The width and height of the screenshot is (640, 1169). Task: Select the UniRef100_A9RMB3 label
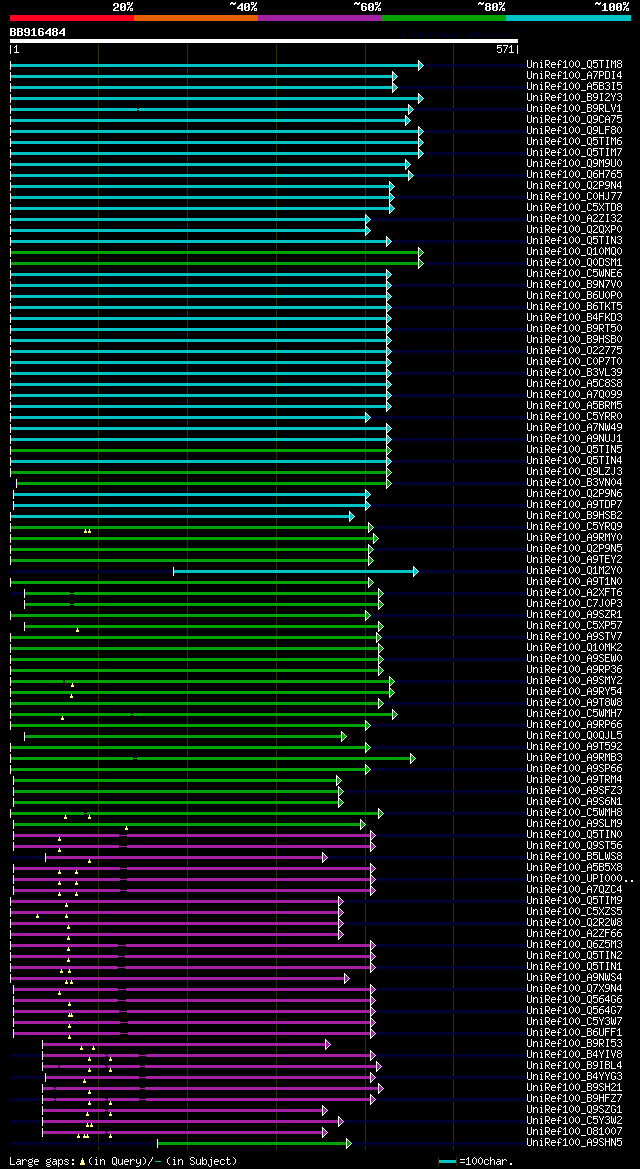point(574,758)
